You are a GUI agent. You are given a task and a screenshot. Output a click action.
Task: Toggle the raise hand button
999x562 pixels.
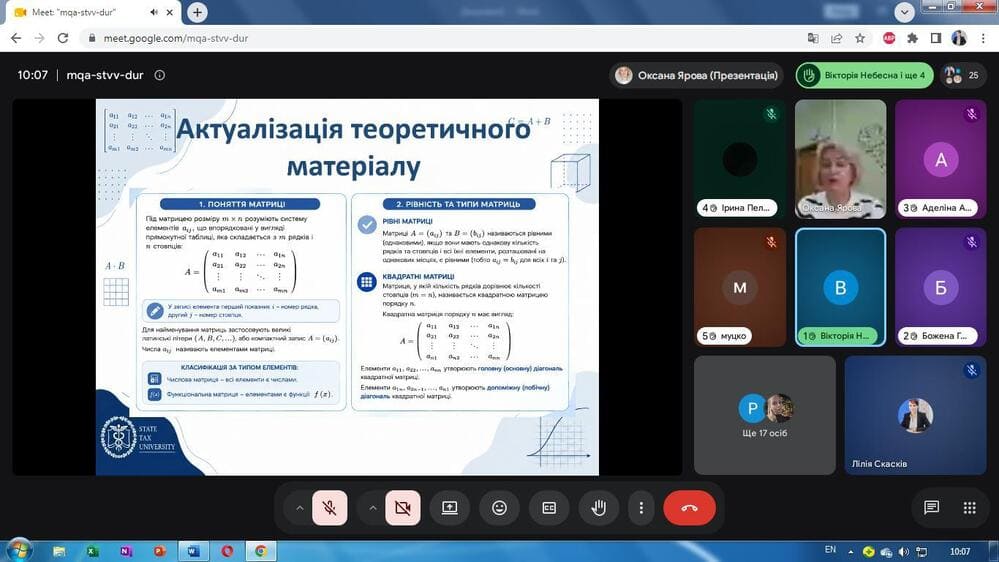(598, 508)
